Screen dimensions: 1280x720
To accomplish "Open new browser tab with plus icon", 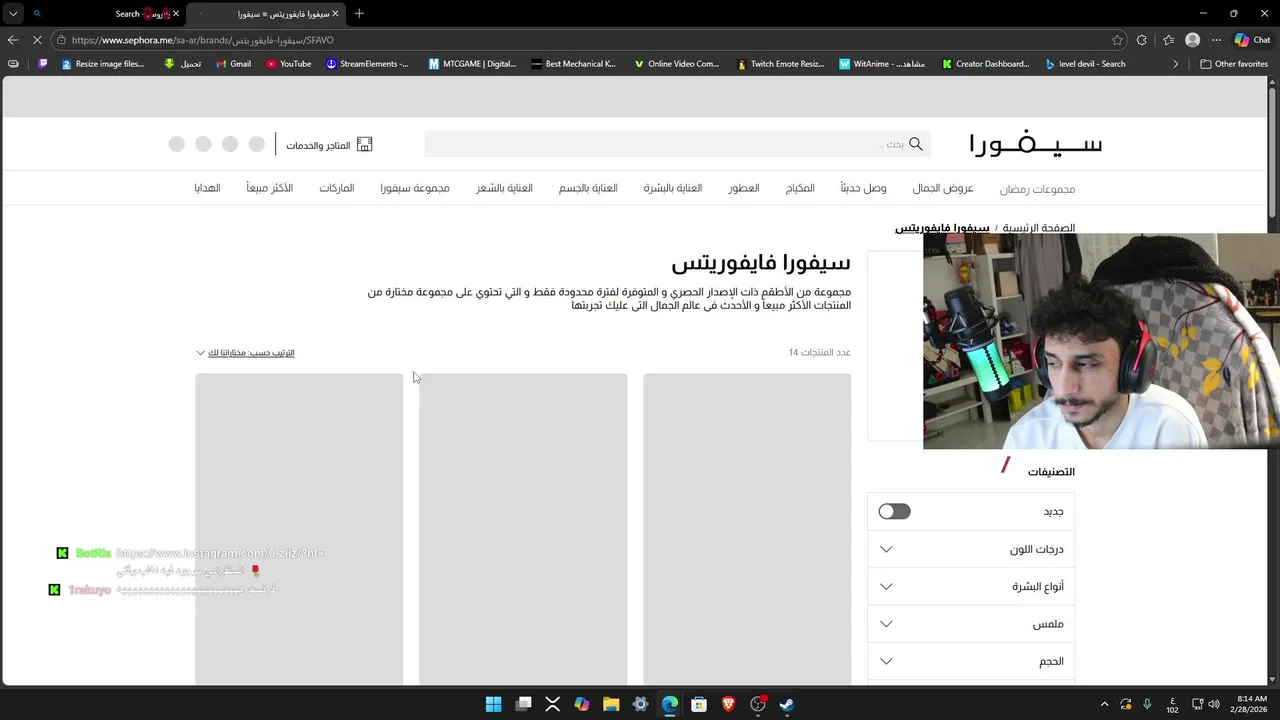I will 359,14.
